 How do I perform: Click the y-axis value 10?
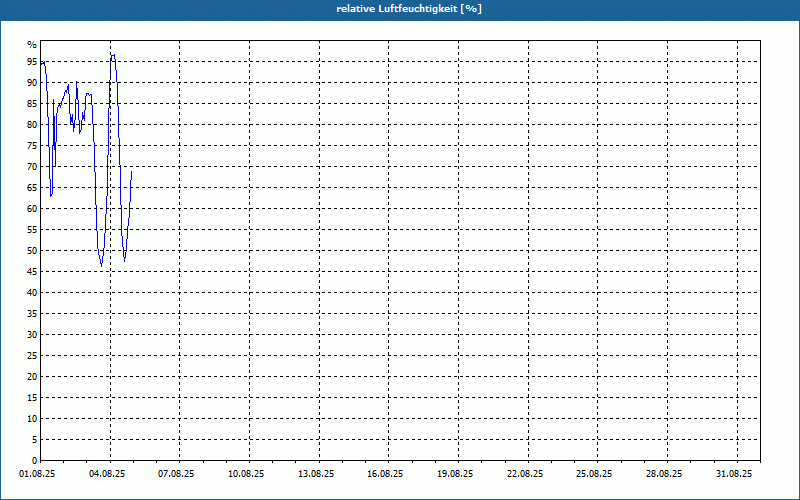[32, 419]
